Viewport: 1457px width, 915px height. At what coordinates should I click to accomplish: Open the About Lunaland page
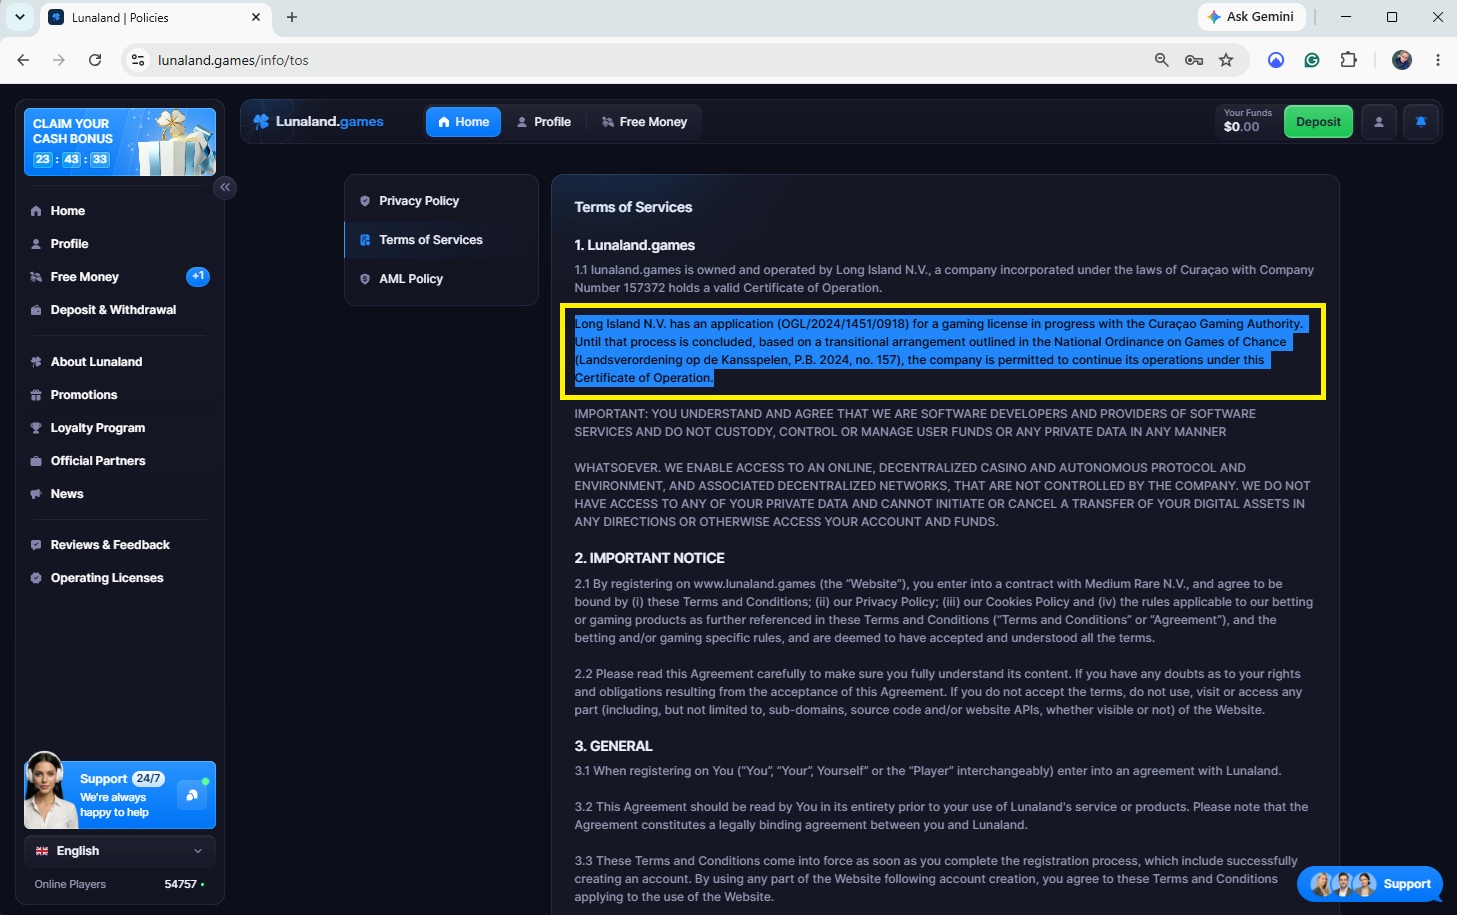tap(96, 362)
